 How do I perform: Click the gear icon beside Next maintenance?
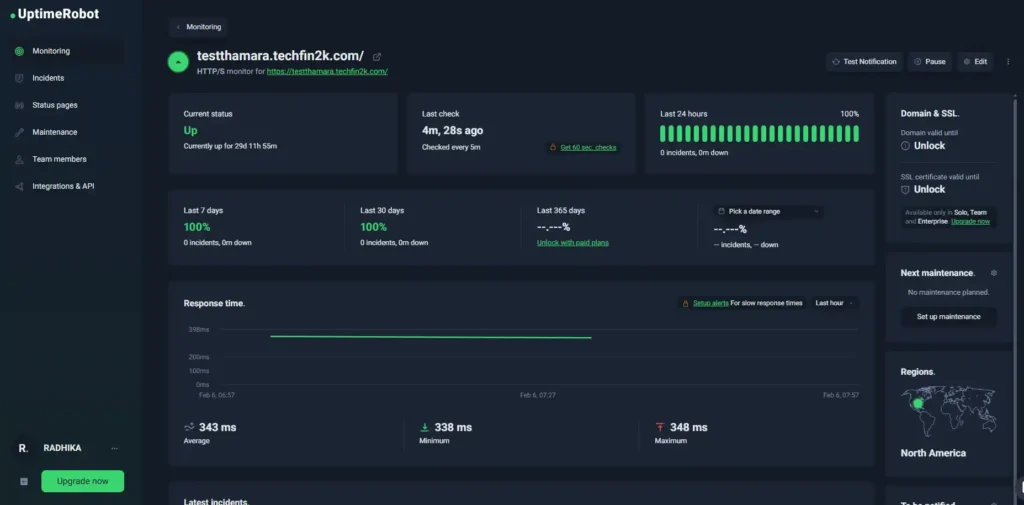click(x=994, y=272)
